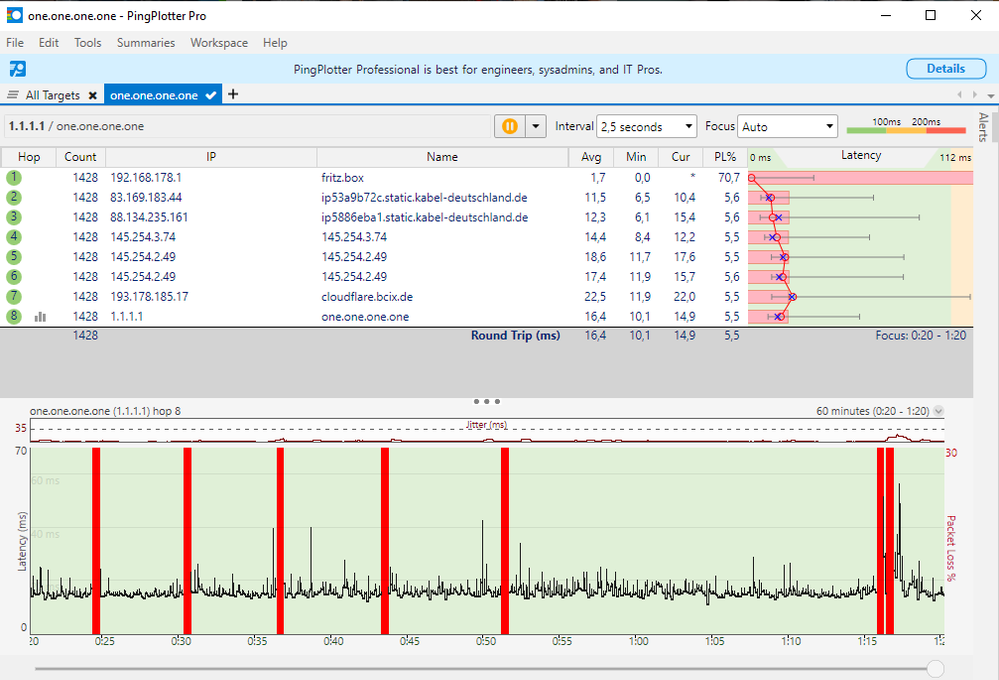The width and height of the screenshot is (999, 680).
Task: Click the hop 8 bar graph icon
Action: (41, 317)
